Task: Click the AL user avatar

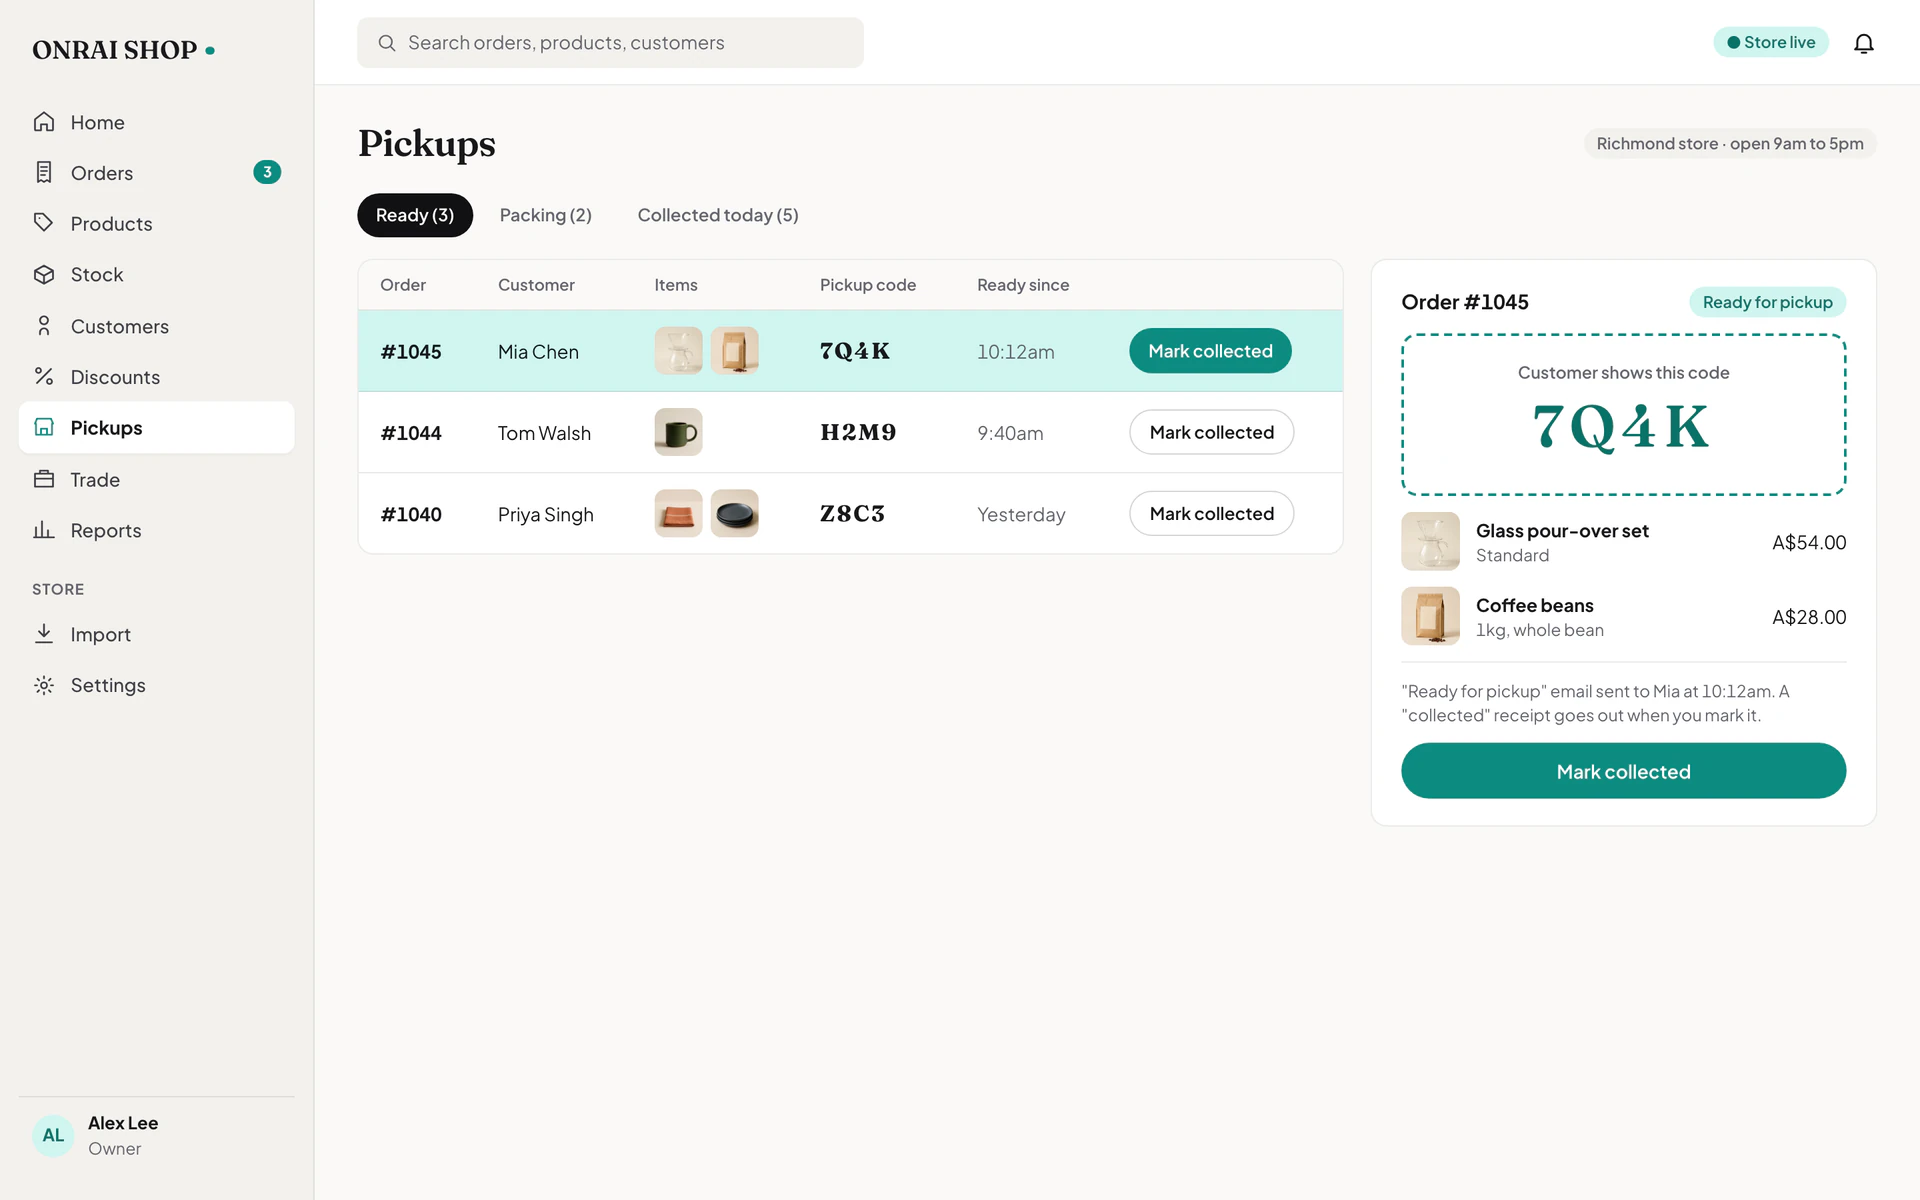Action: pyautogui.click(x=53, y=1136)
